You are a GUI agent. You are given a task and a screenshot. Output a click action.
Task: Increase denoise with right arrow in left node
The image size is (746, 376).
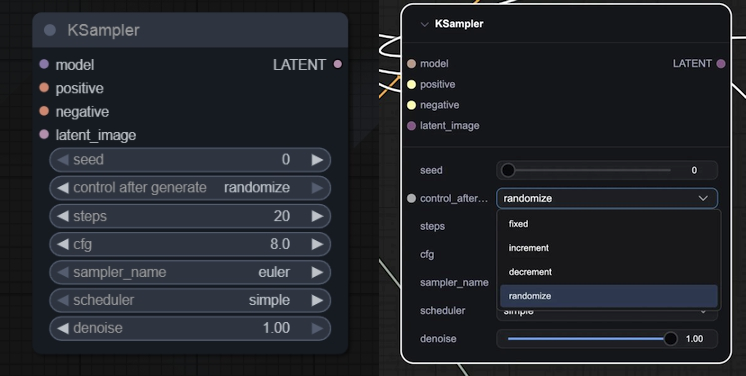click(317, 328)
